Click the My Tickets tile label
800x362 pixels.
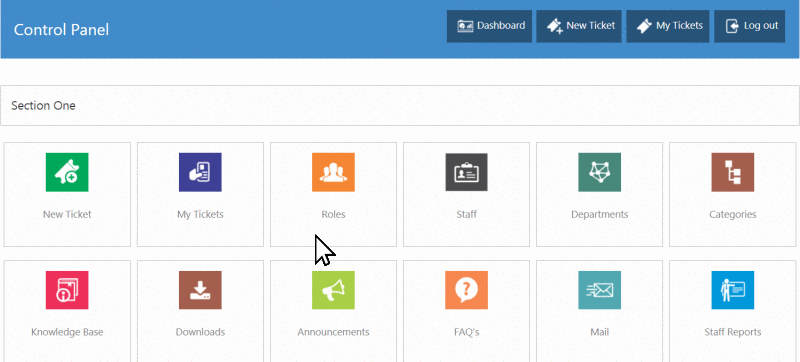coord(200,214)
